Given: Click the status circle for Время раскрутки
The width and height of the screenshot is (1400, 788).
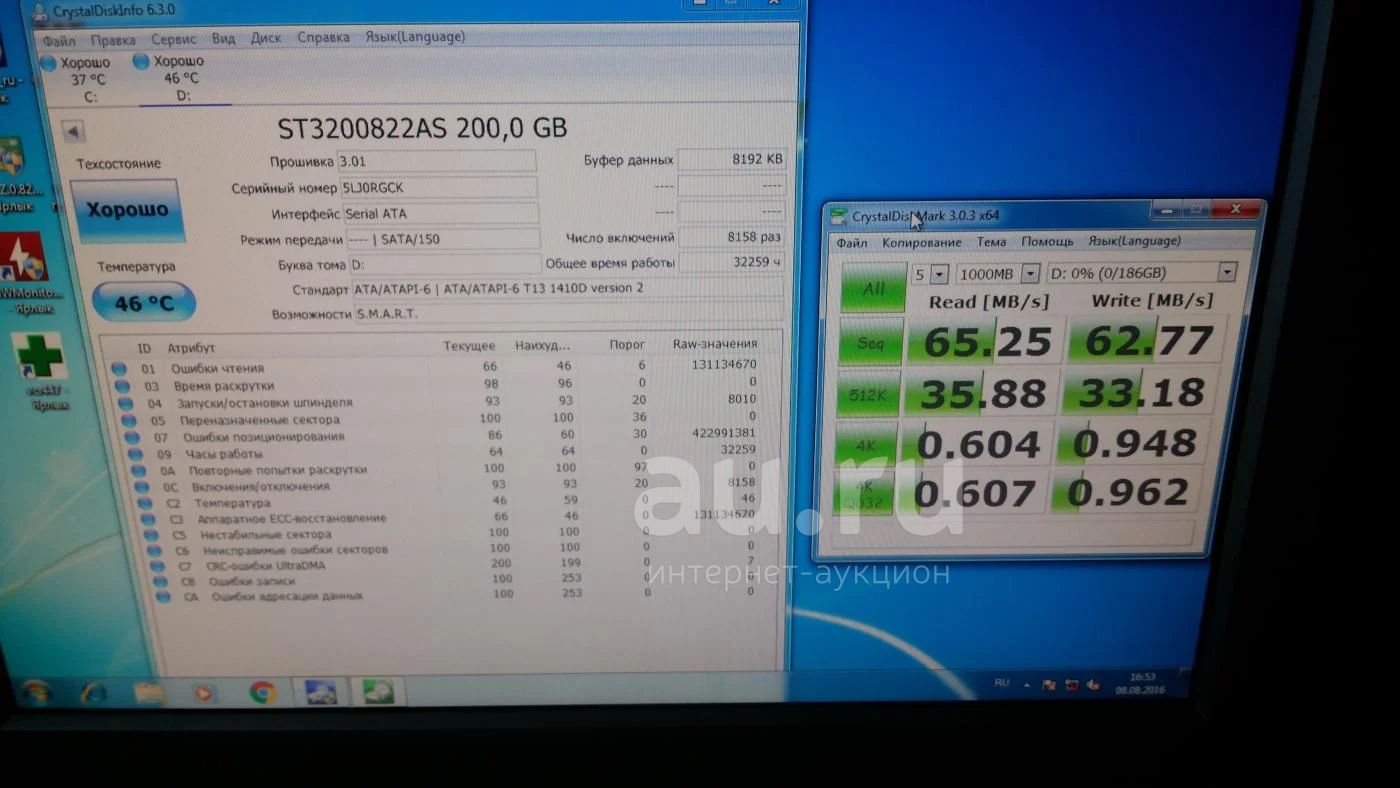Looking at the screenshot, I should coord(121,385).
